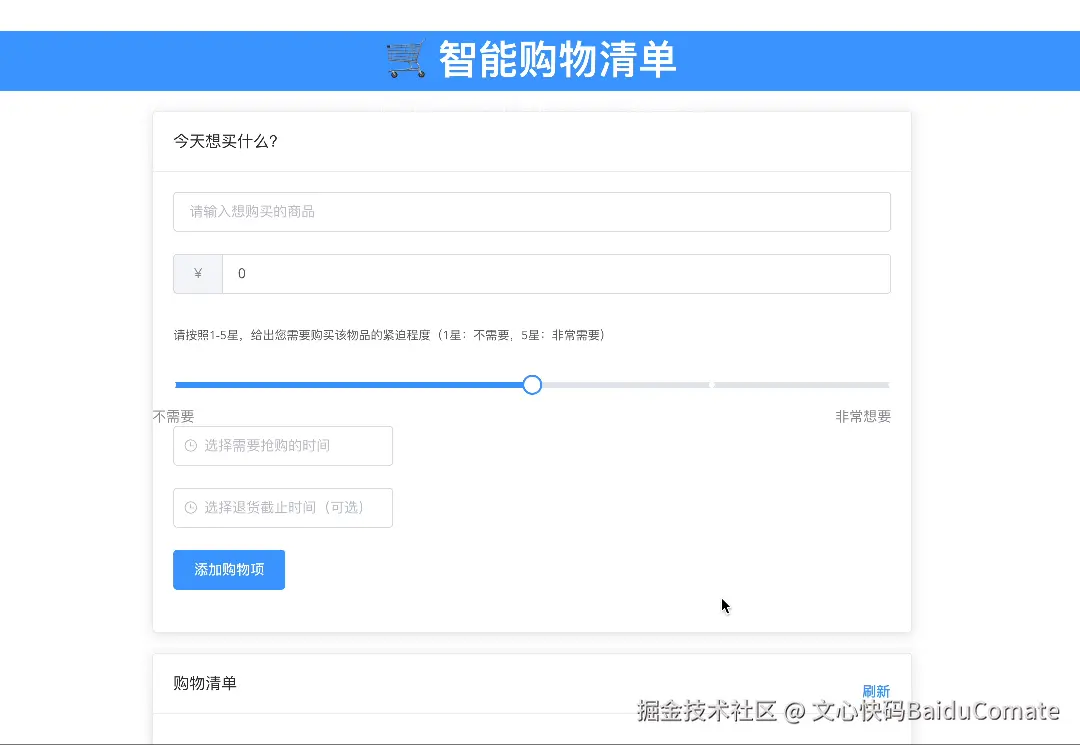
Task: Click the ¥ currency prefix label
Action: [198, 274]
